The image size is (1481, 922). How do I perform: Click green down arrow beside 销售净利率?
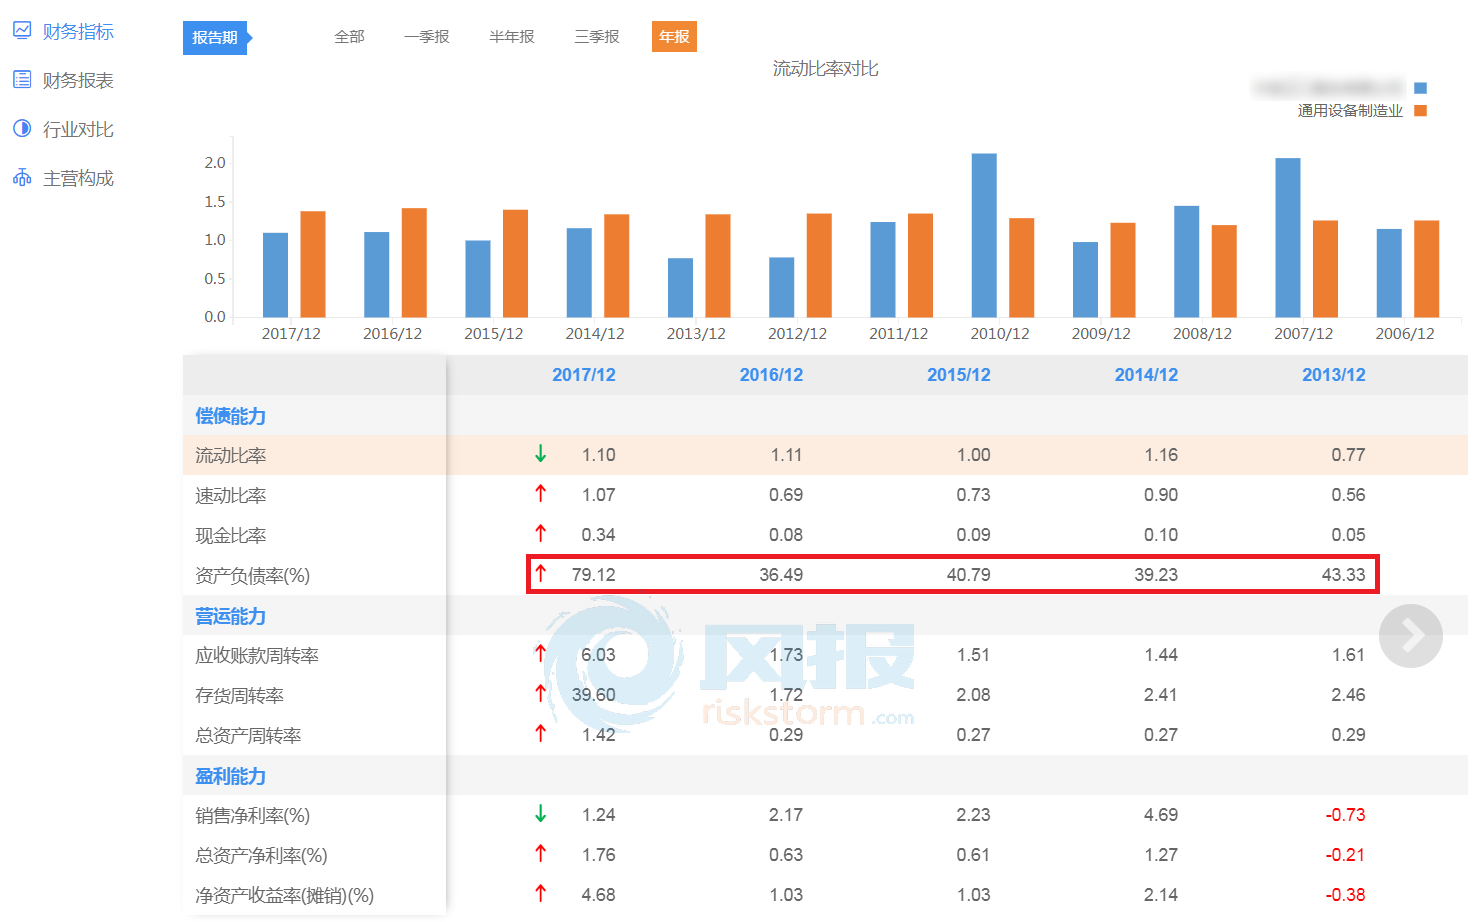pos(540,814)
